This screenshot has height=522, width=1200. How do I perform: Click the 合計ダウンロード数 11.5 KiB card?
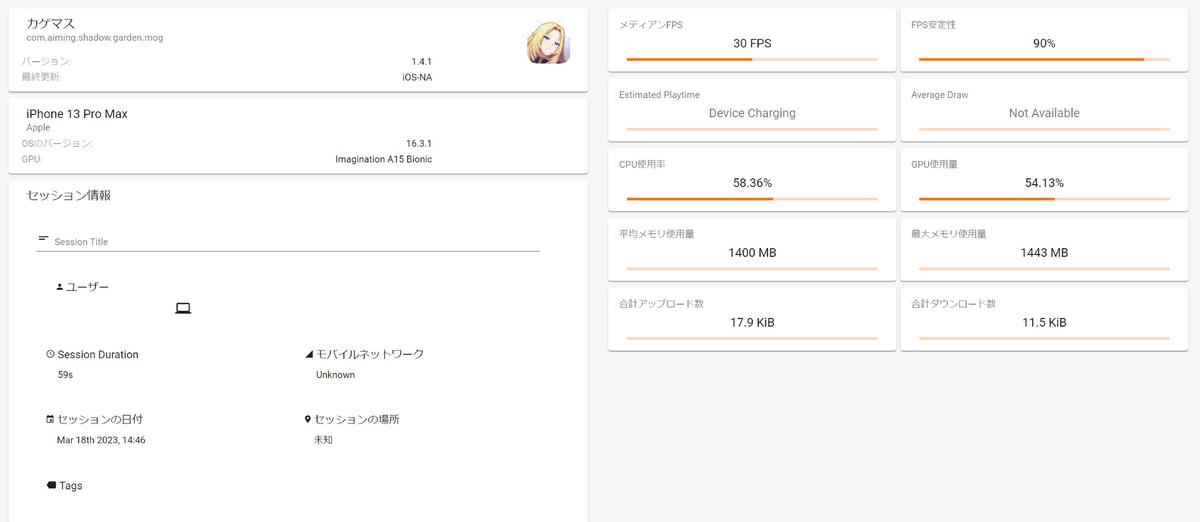pos(1044,319)
